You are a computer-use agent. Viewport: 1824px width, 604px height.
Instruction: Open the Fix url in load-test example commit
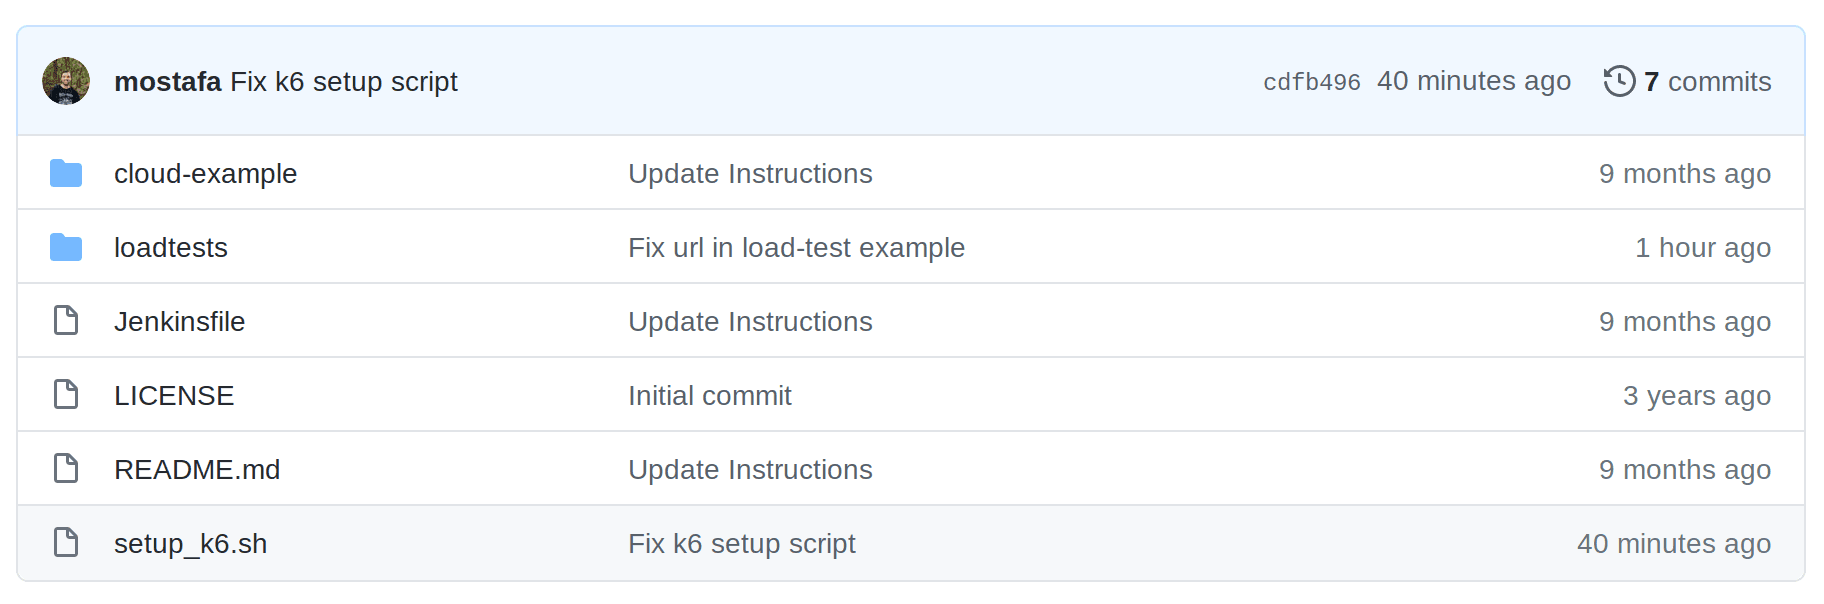click(x=796, y=247)
